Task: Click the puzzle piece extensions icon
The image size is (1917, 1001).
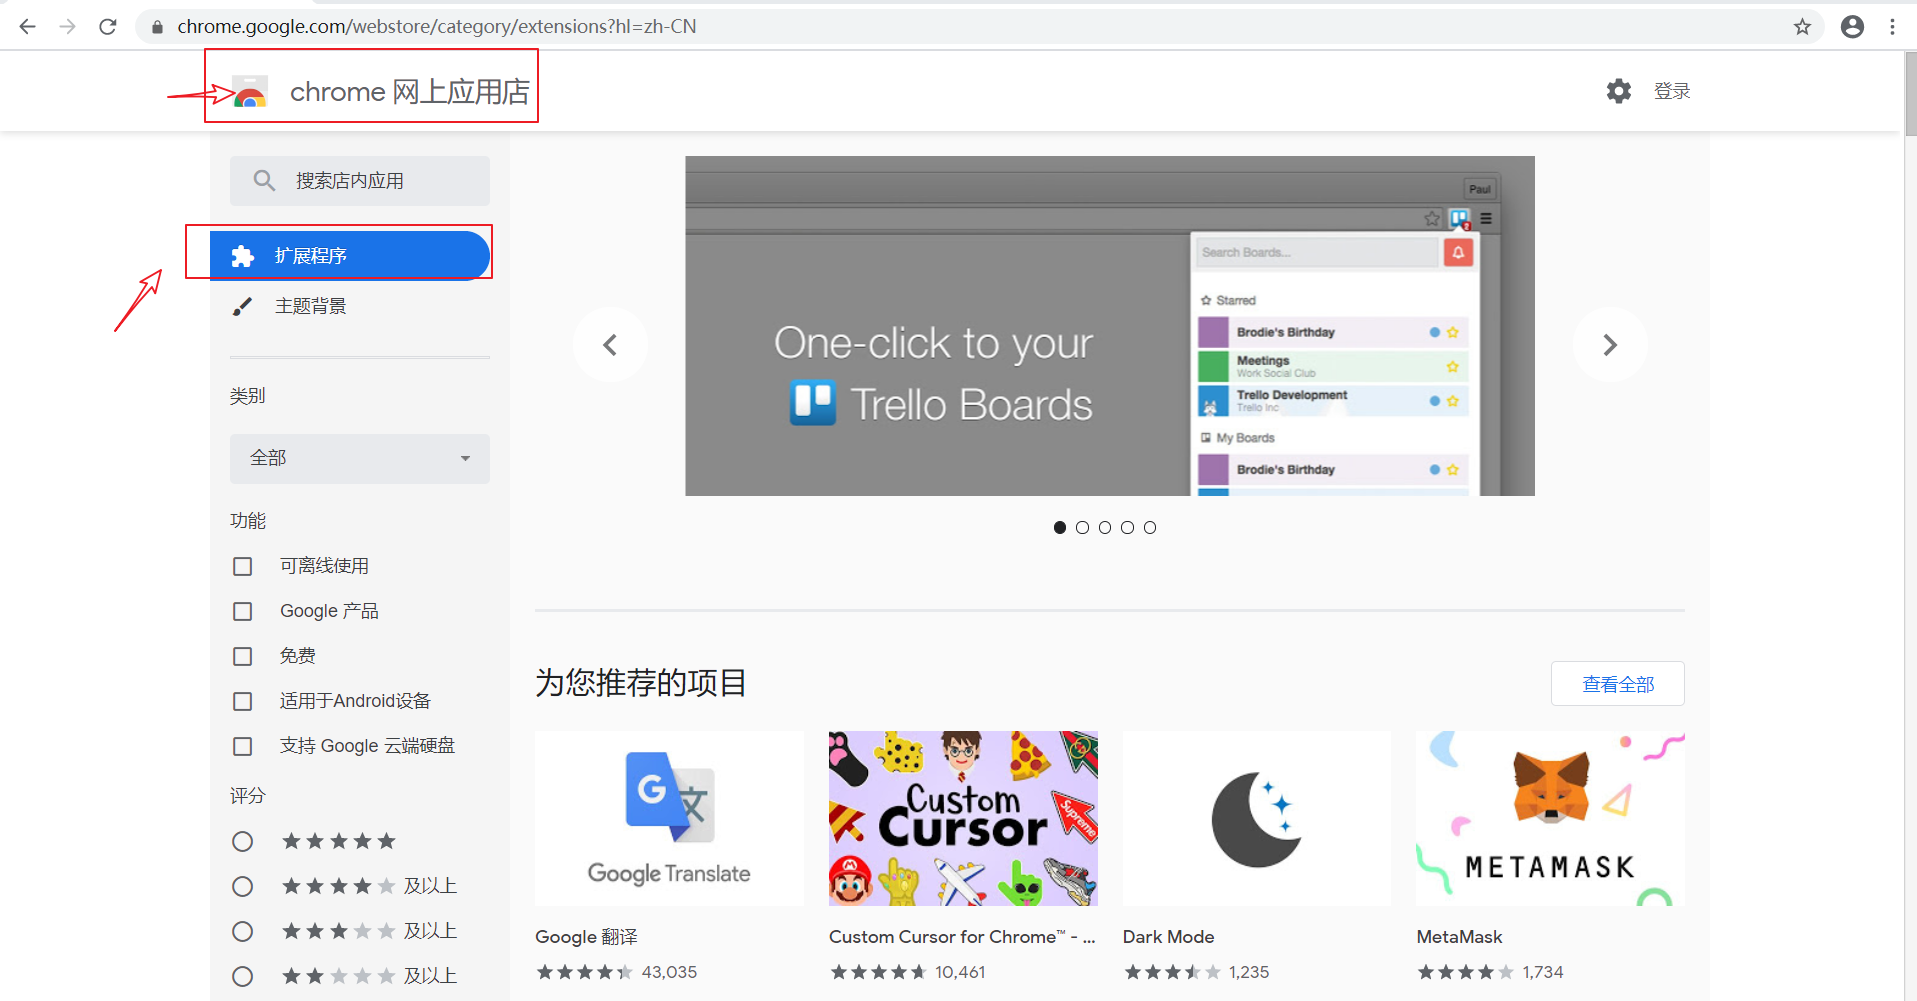Action: pos(243,256)
